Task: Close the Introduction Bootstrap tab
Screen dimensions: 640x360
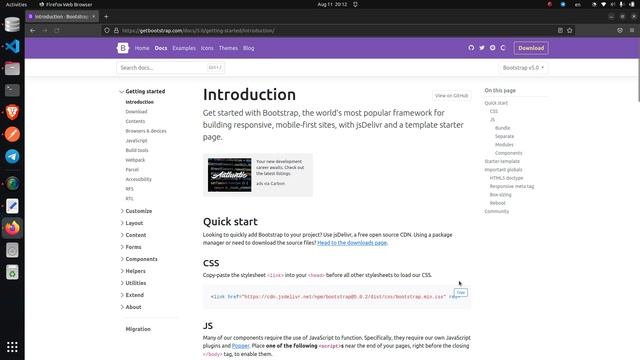Action: coord(93,16)
